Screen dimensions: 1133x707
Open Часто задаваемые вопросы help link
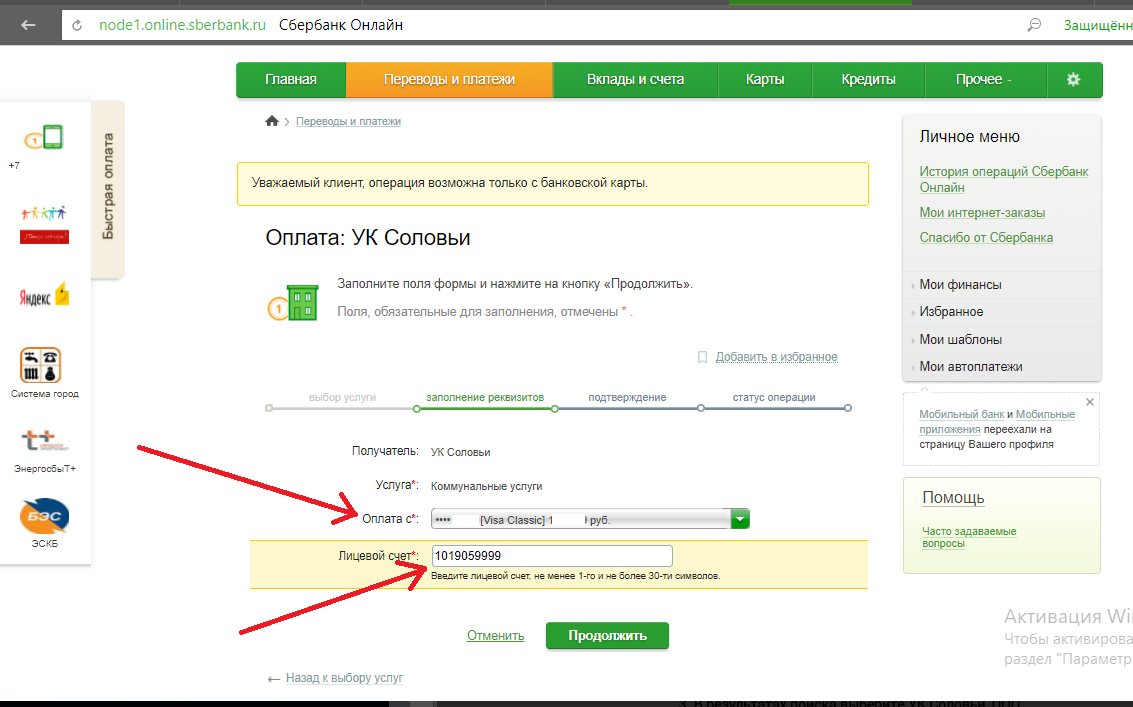(x=968, y=537)
